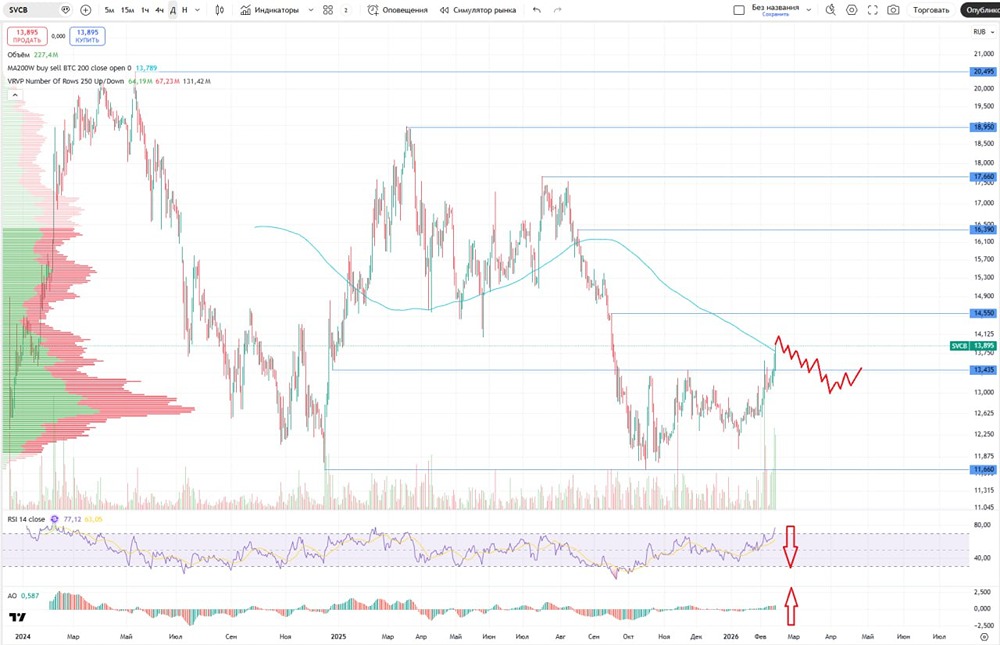
Task: Click the Торговать button
Action: [930, 10]
